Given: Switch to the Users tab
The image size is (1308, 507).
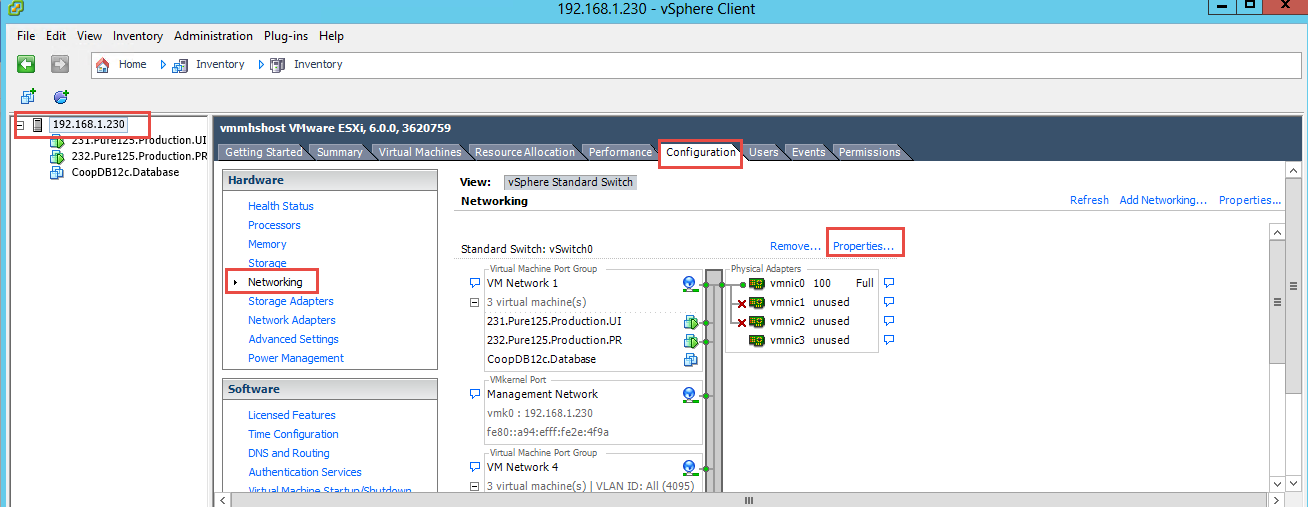Looking at the screenshot, I should click(763, 152).
